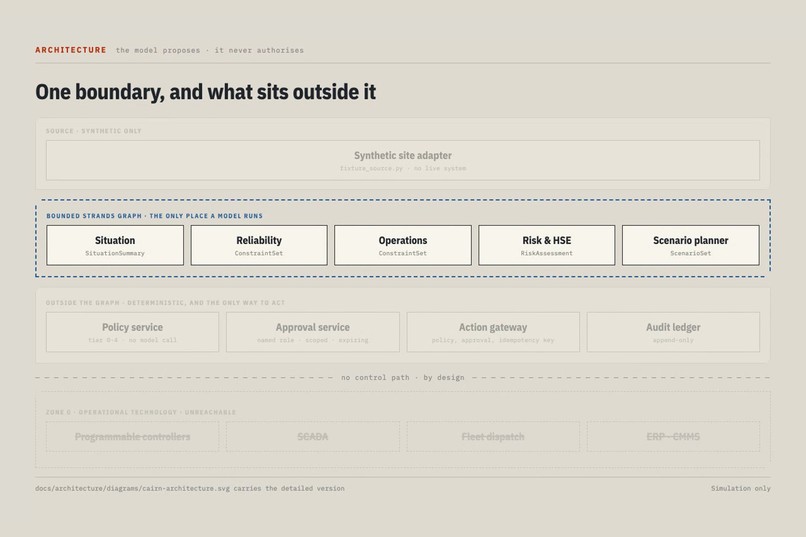This screenshot has width=806, height=537.
Task: Click the Audit ledger box
Action: (x=673, y=332)
